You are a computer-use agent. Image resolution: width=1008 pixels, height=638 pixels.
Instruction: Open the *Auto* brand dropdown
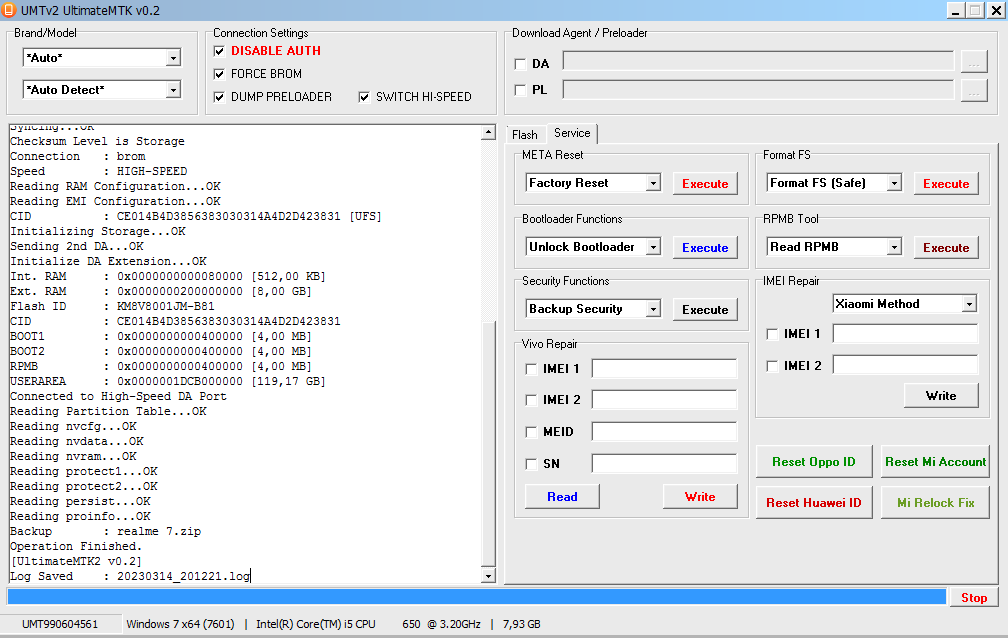click(173, 58)
